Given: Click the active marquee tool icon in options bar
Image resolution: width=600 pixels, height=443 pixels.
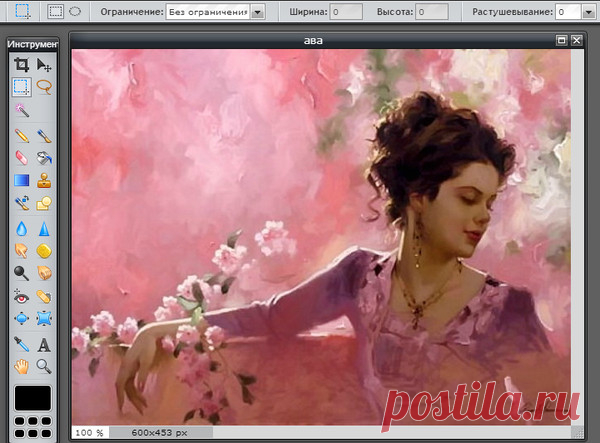Looking at the screenshot, I should [x=22, y=11].
